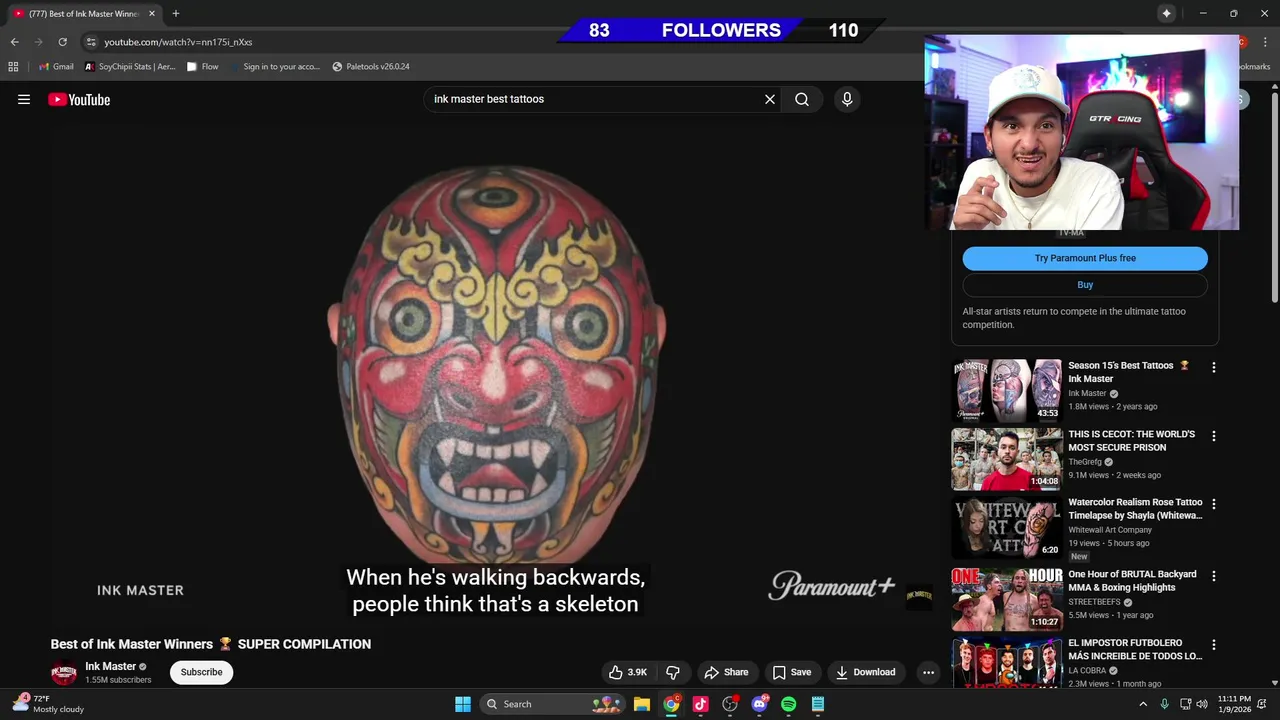
Task: Like the video with thumbs up
Action: (x=627, y=672)
